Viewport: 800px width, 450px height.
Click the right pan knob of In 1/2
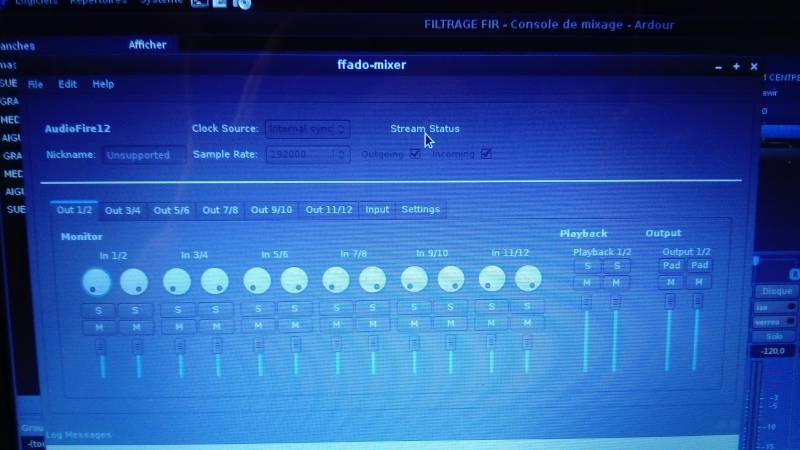134,282
